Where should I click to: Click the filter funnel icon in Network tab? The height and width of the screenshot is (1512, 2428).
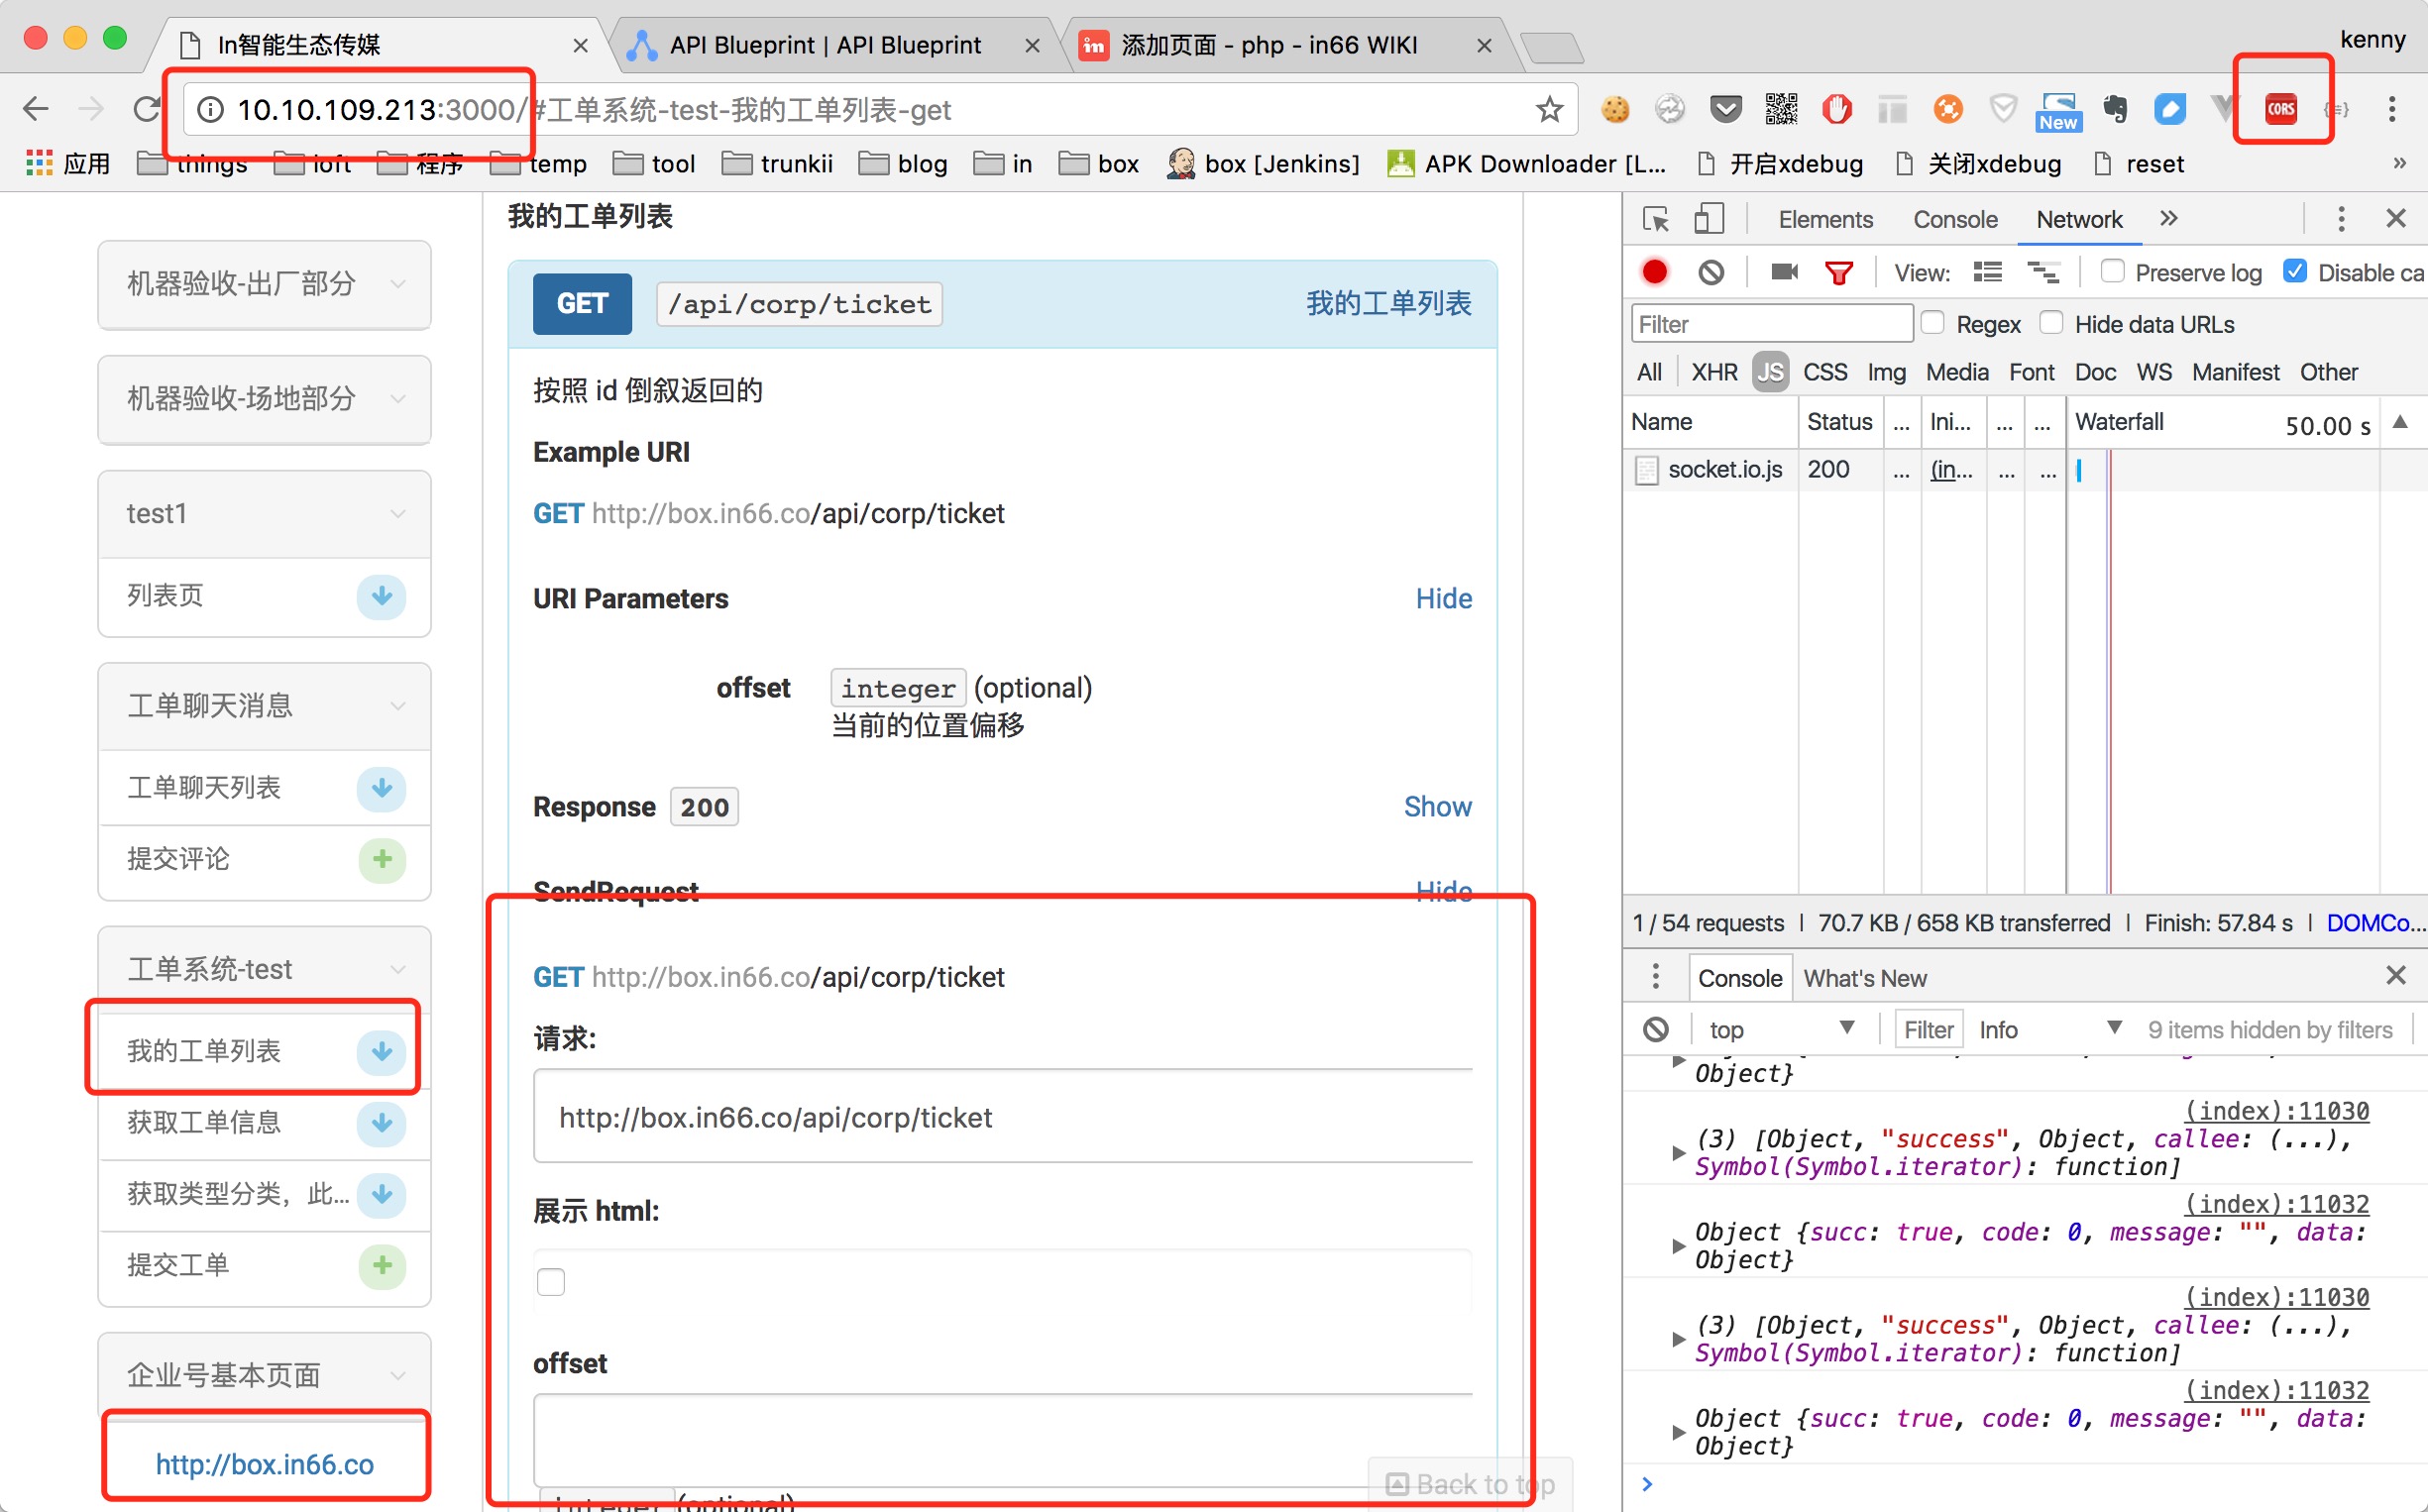(1839, 271)
